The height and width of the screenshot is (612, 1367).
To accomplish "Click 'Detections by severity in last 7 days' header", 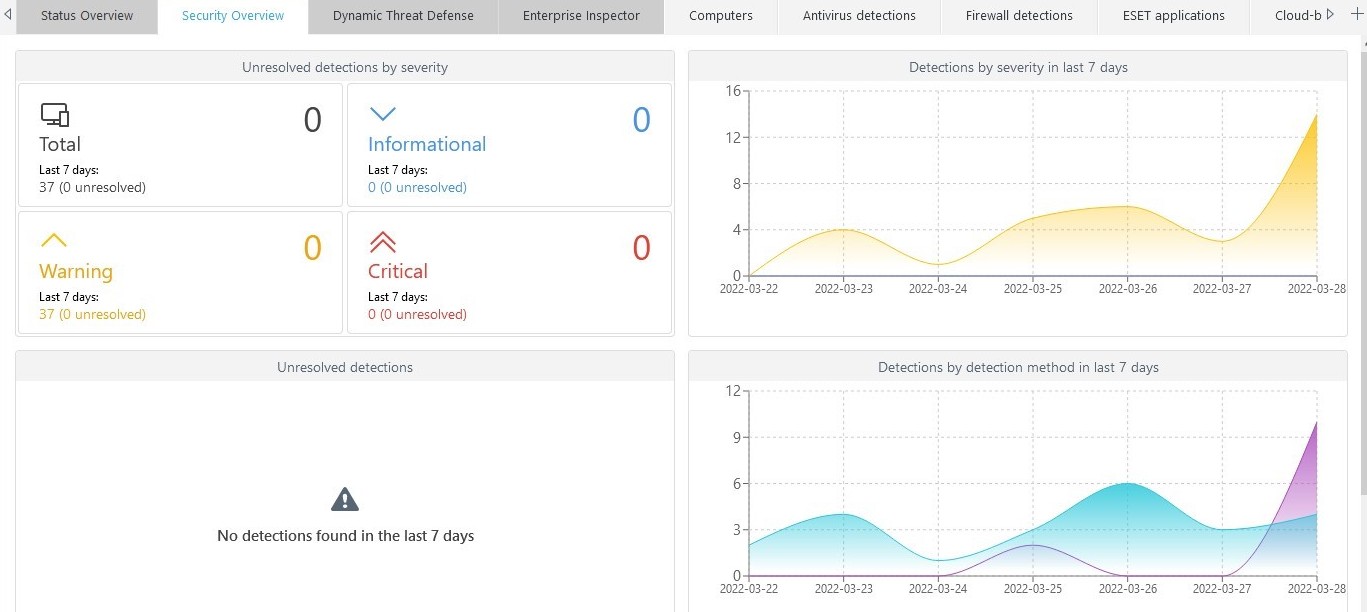I will click(1018, 67).
